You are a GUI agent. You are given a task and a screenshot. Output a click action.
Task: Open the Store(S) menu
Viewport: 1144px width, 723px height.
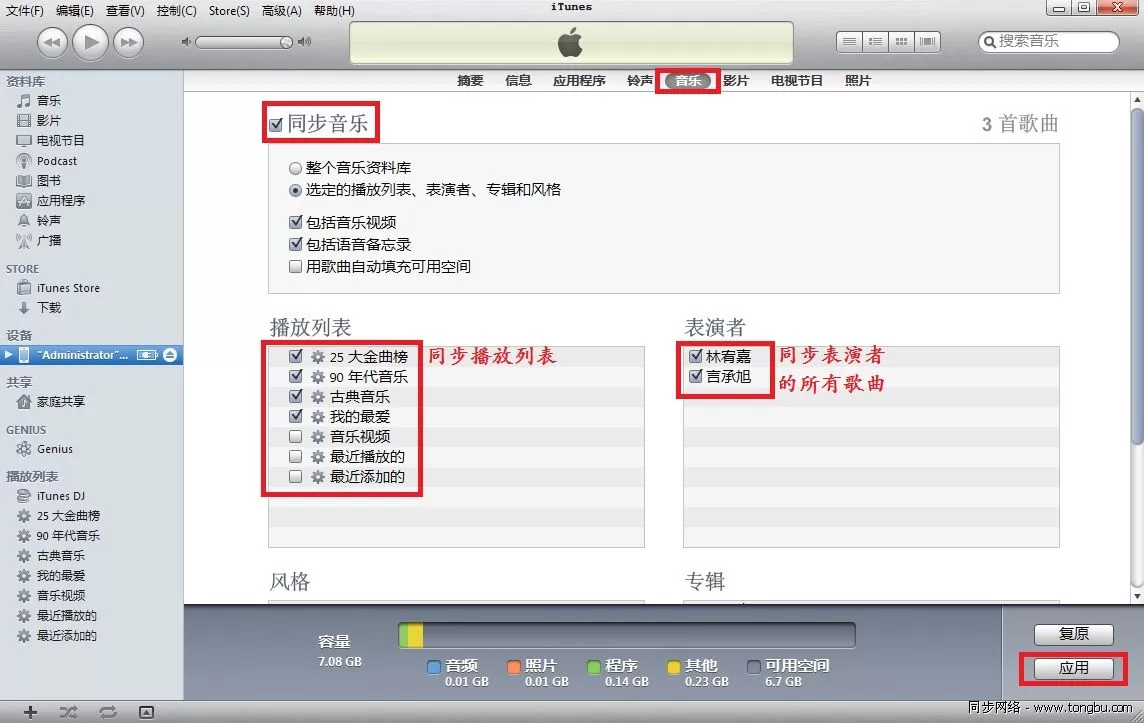pyautogui.click(x=229, y=11)
